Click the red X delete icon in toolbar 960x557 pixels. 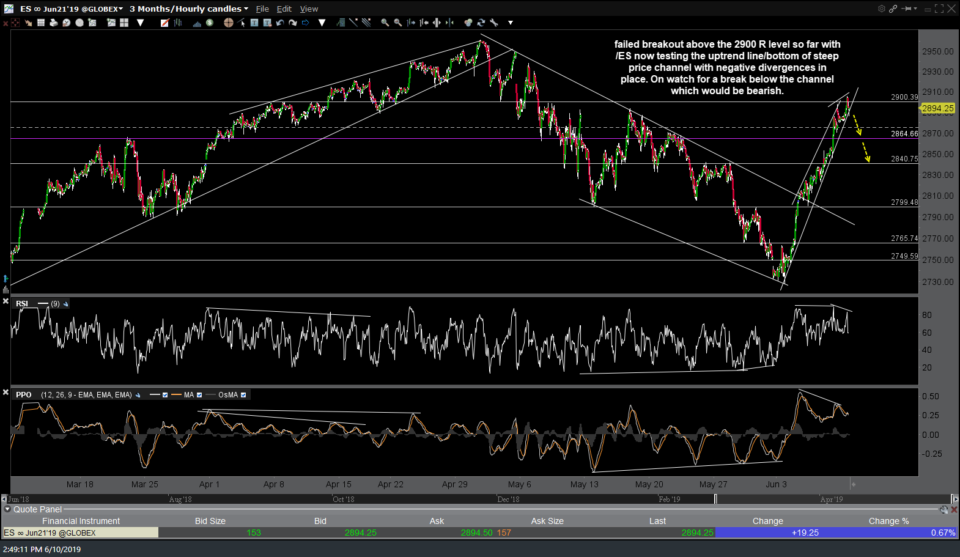pos(5,23)
